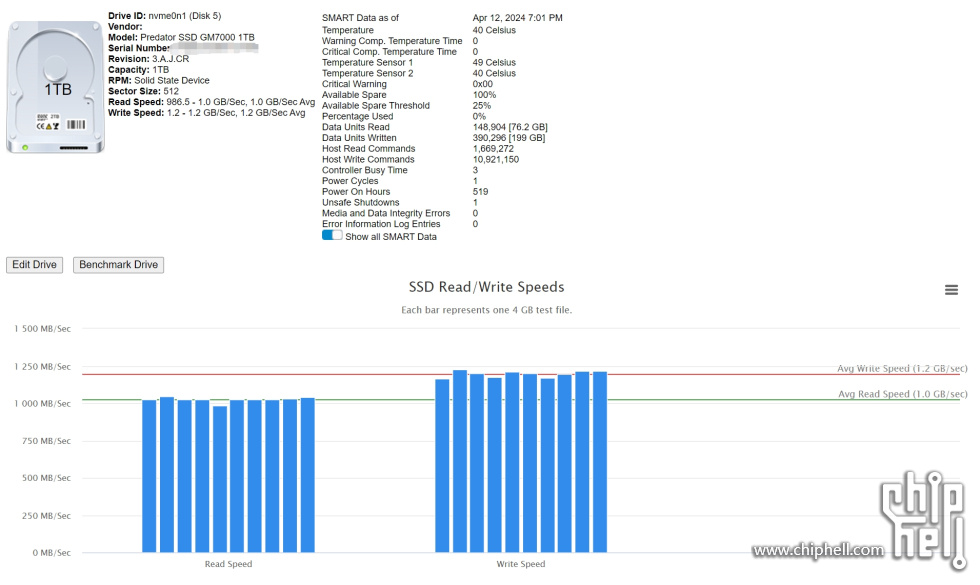Click the Controller Busy Time label

coord(364,170)
